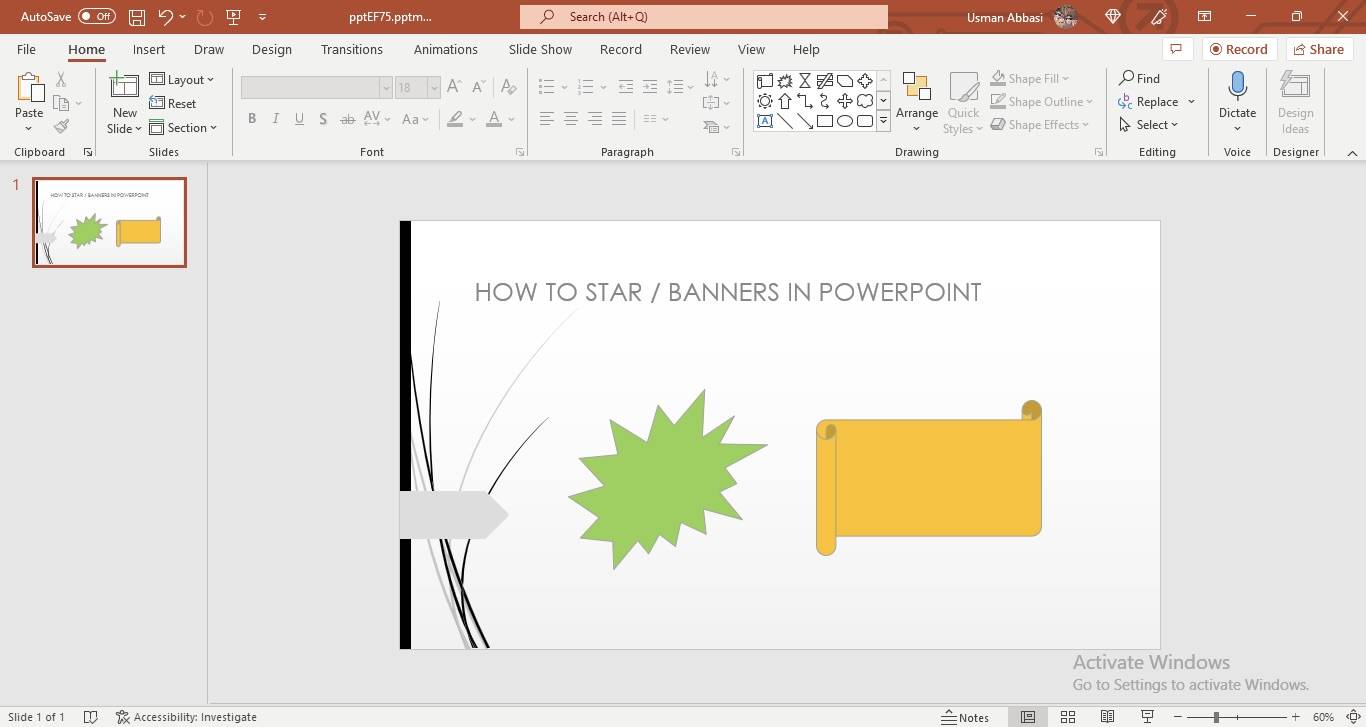Toggle Bold formatting
The image size is (1366, 727).
coord(252,119)
